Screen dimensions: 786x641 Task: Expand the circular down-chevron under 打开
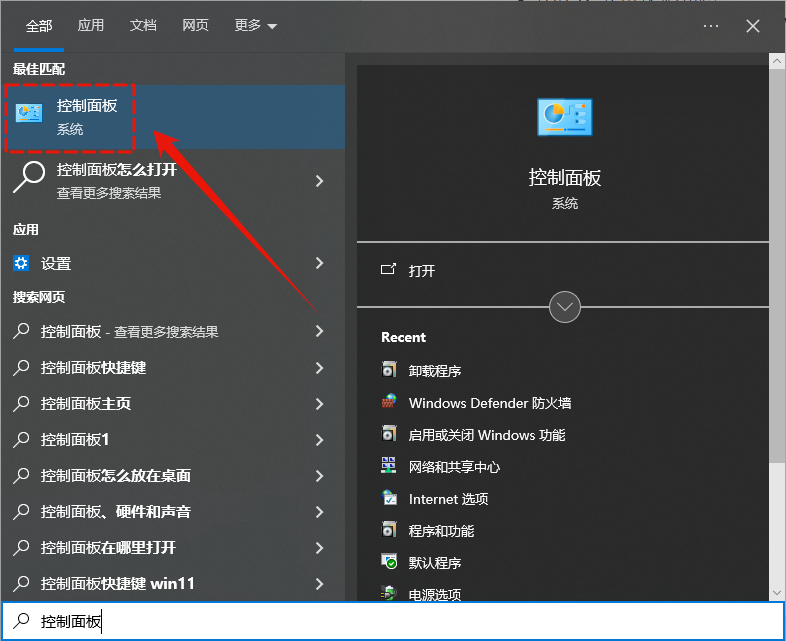565,307
